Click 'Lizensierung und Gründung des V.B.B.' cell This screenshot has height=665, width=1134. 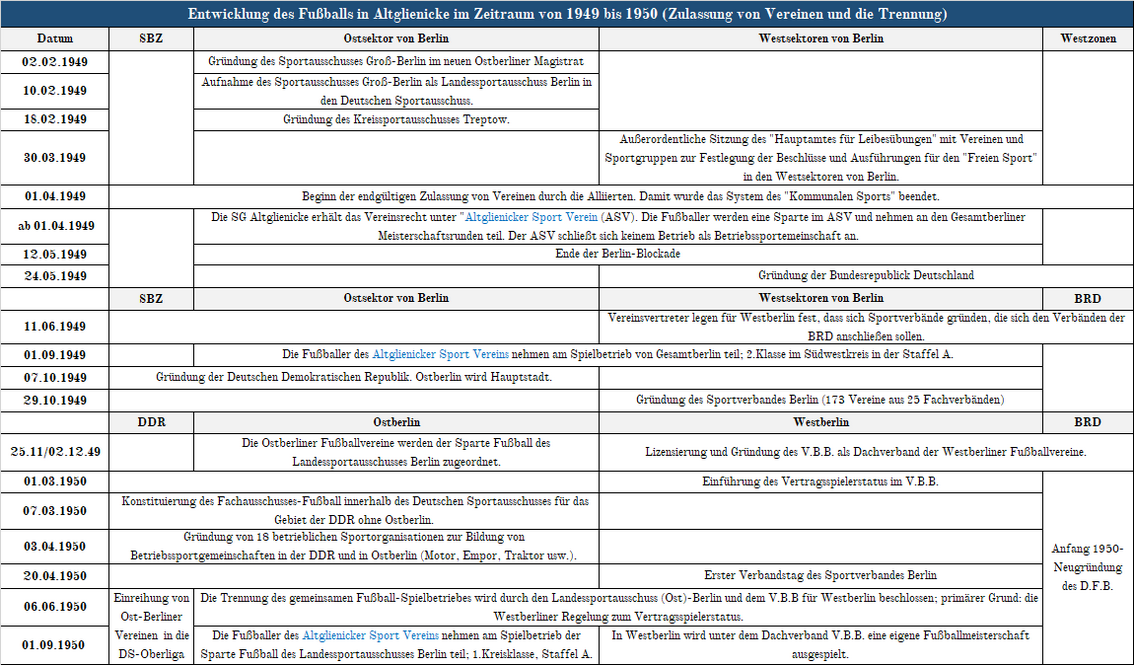point(866,452)
